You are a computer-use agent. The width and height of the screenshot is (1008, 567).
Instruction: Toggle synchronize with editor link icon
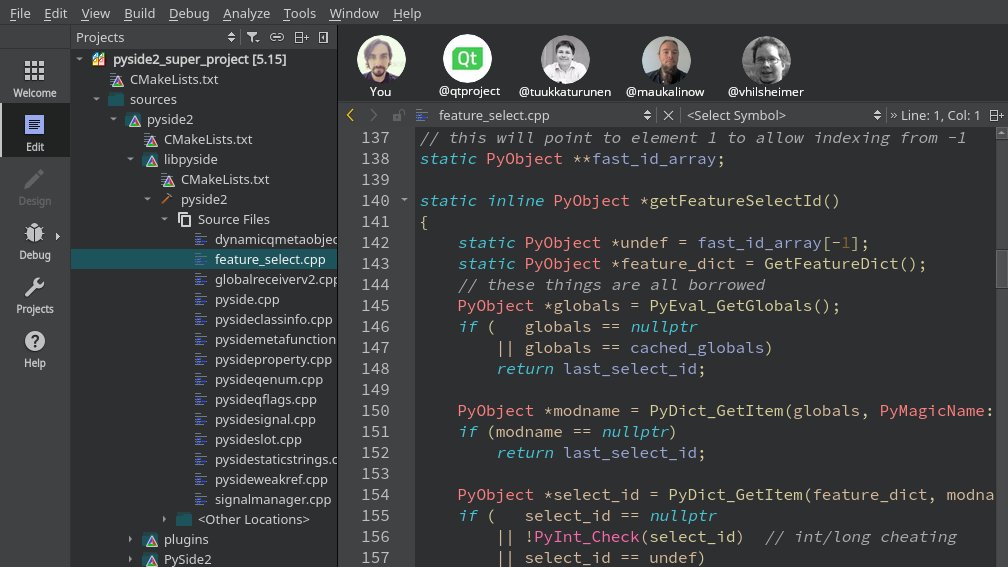point(277,37)
